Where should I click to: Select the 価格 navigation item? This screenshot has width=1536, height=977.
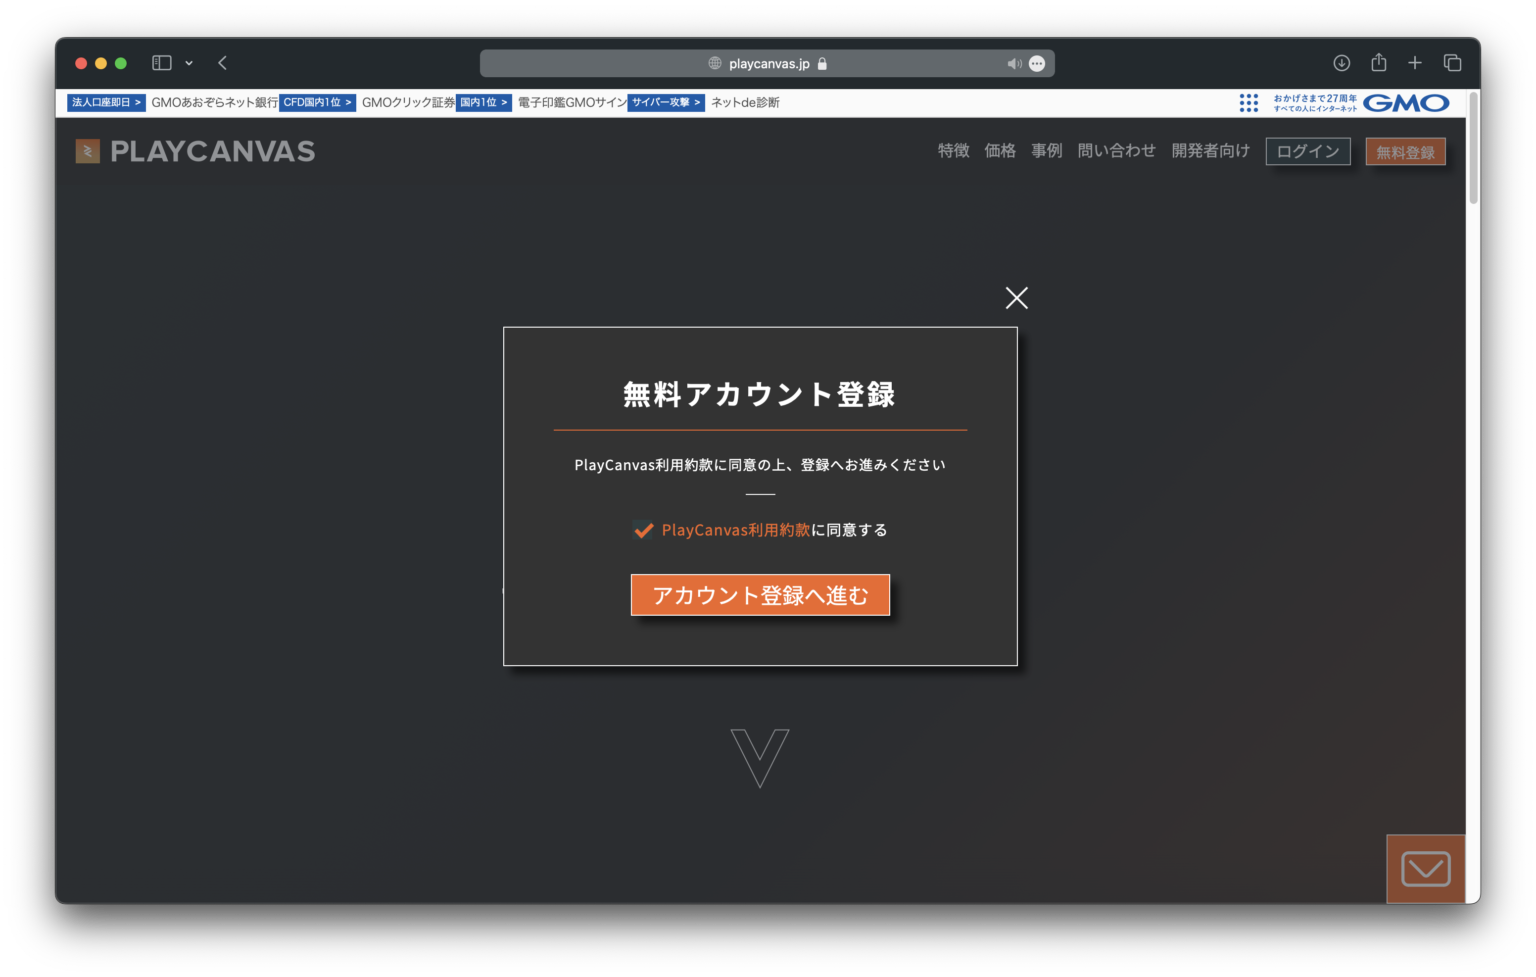(x=999, y=150)
